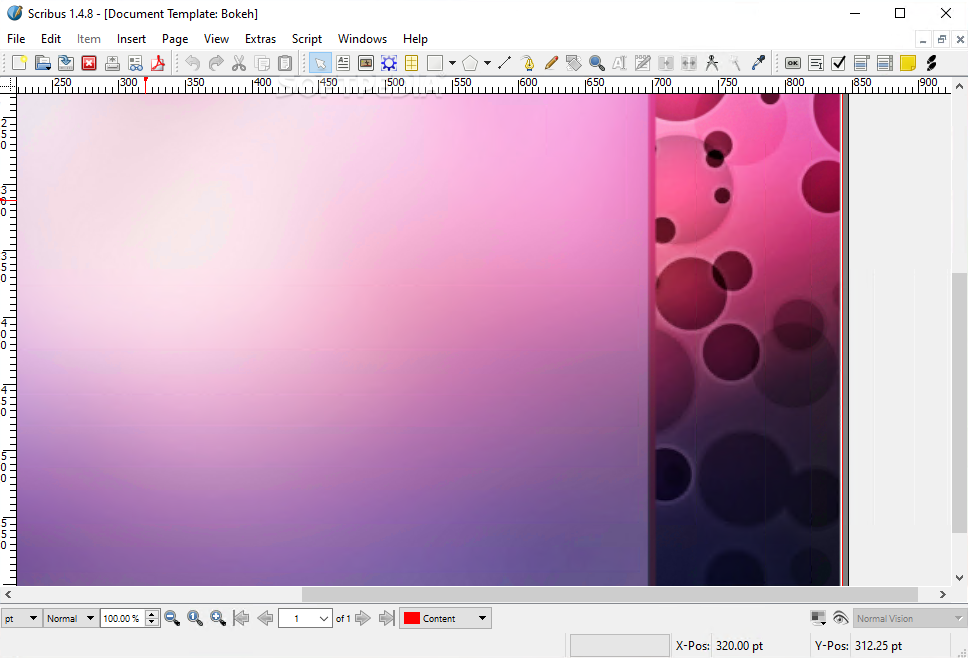Create a new document with New icon
Screen dimensions: 968x658
(19, 63)
